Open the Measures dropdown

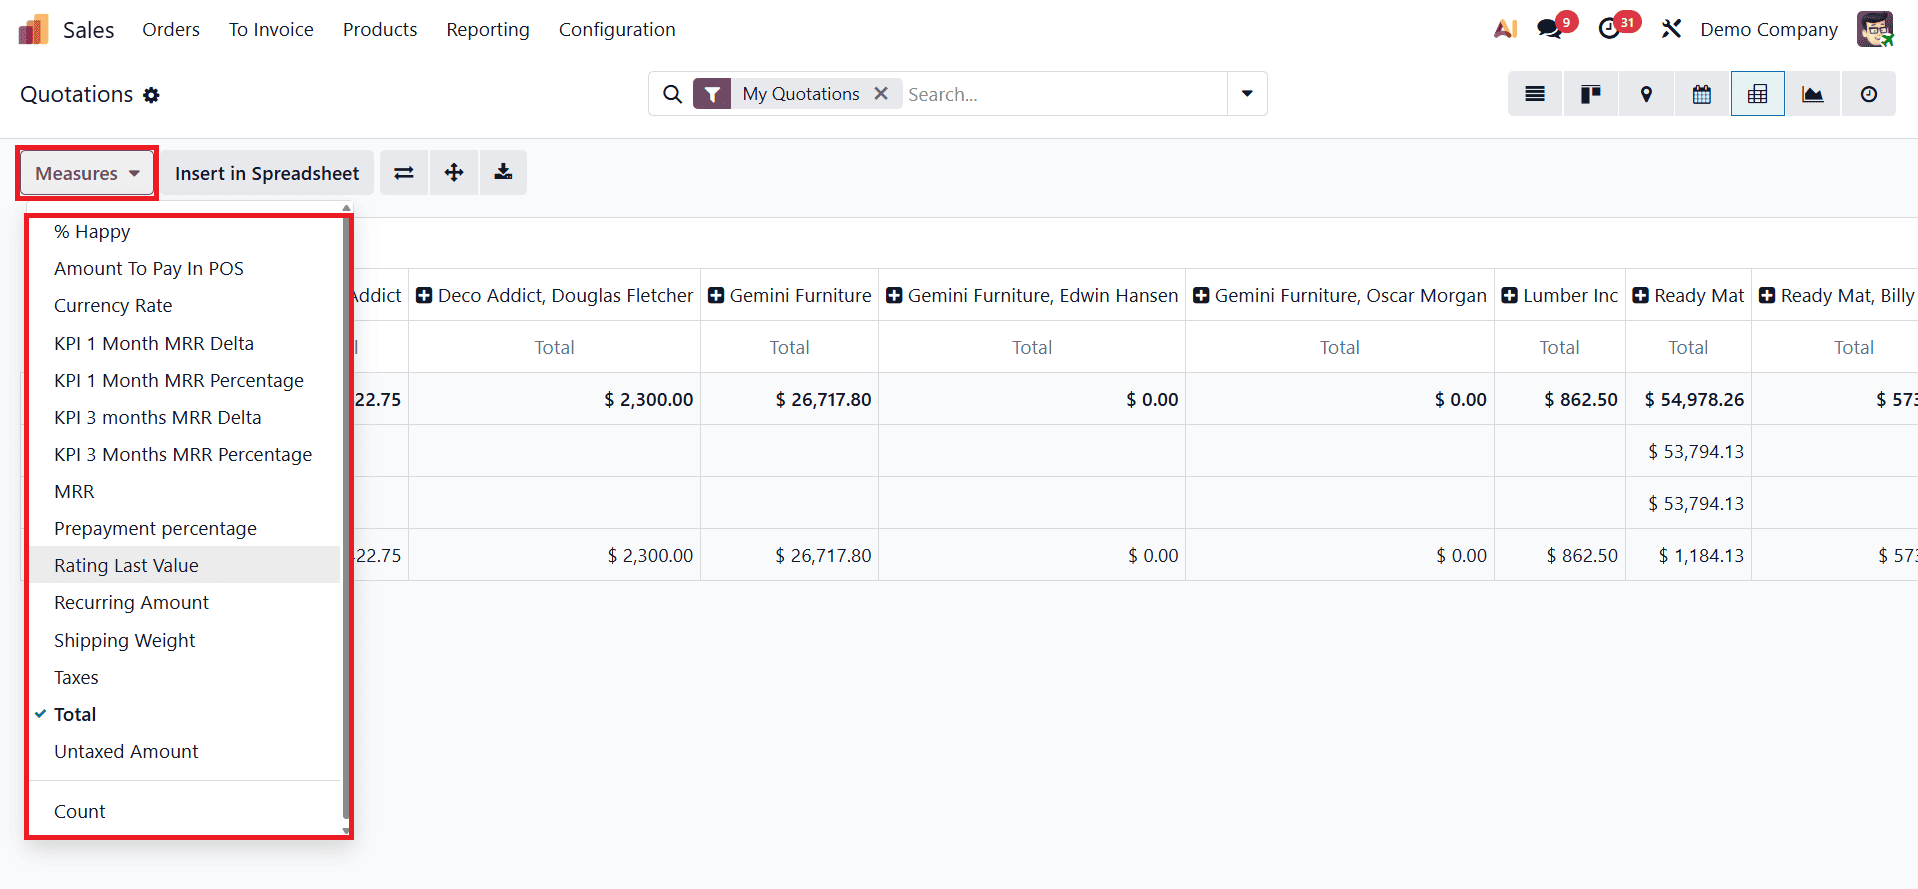(87, 173)
